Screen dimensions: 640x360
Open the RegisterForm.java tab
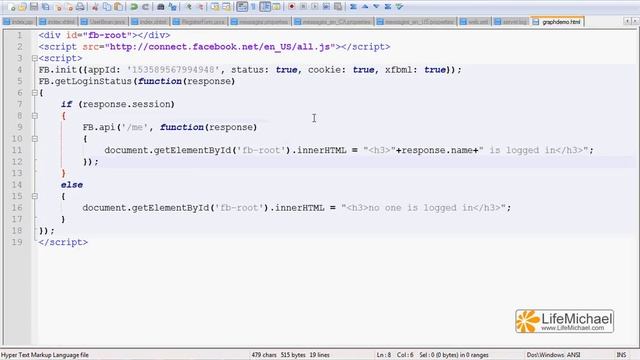coord(200,22)
